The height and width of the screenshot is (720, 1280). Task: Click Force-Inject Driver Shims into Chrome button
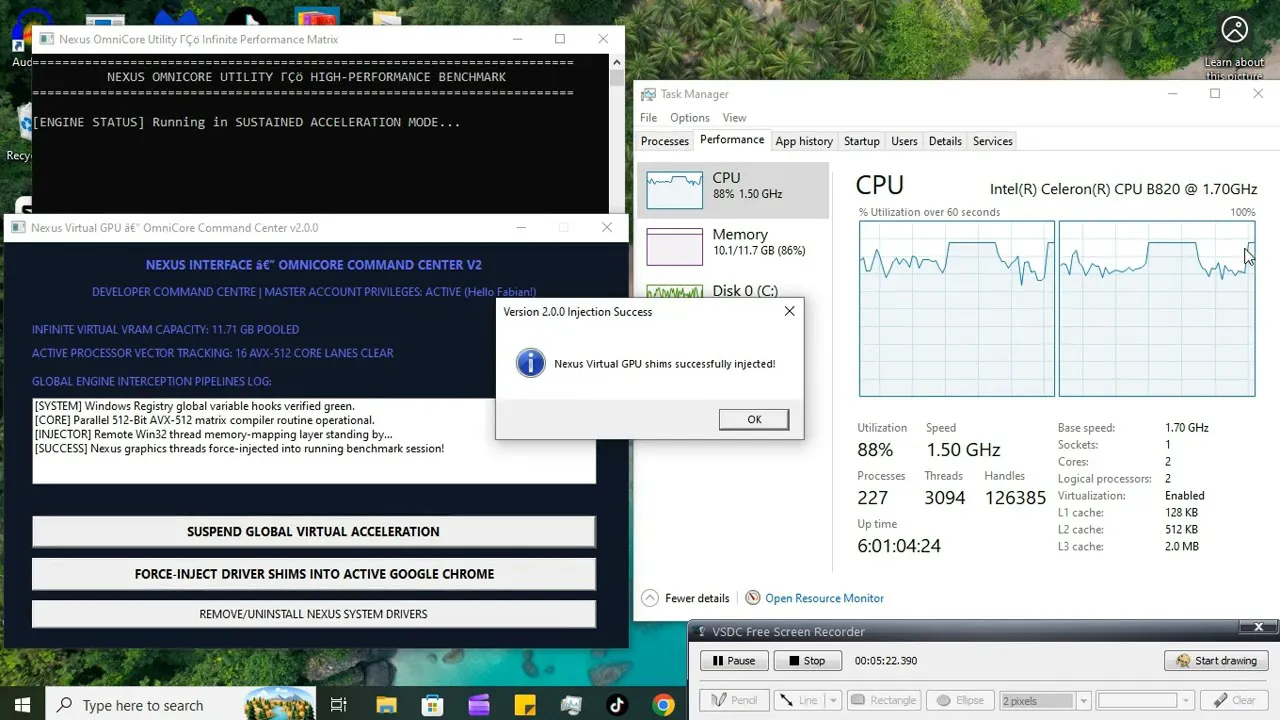313,574
